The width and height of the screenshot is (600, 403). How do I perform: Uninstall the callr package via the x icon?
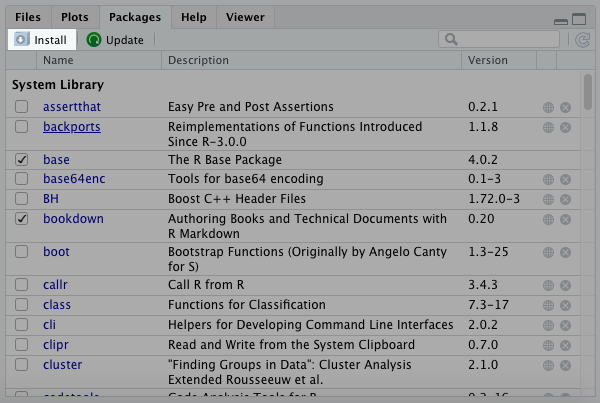pyautogui.click(x=565, y=285)
